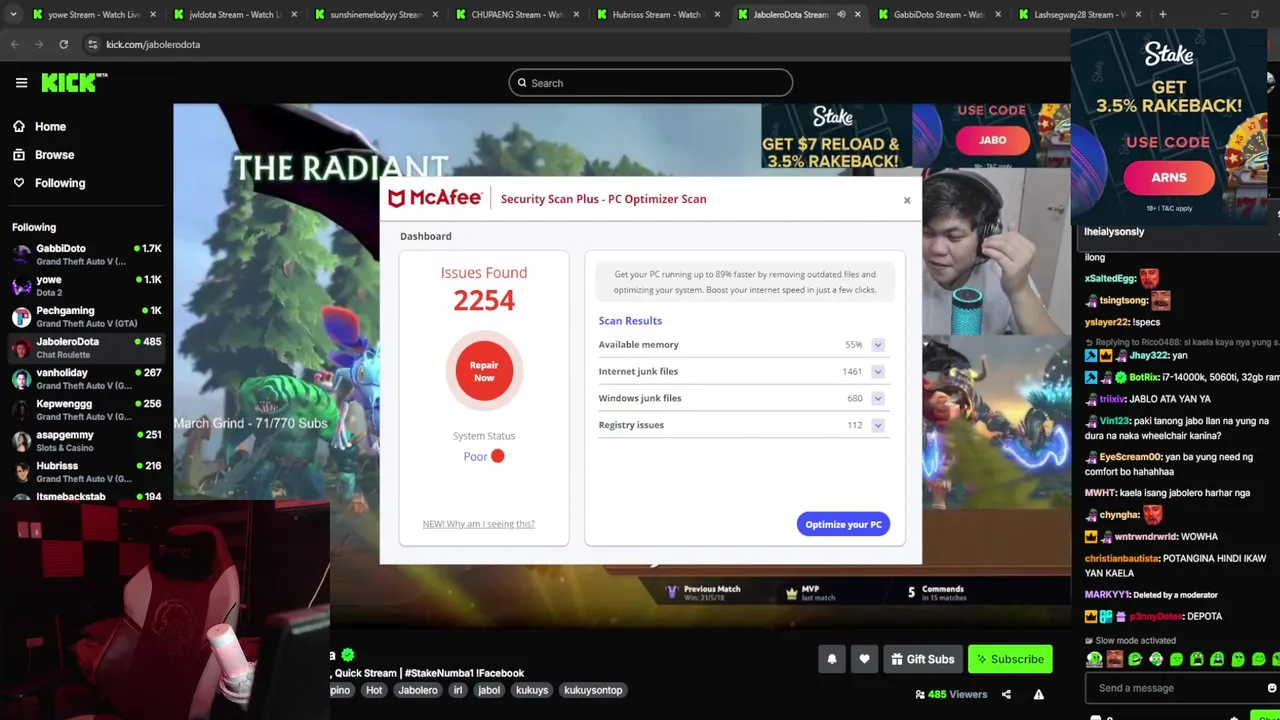Report the stream with warning icon
Screen dimensions: 1280x720
1039,694
